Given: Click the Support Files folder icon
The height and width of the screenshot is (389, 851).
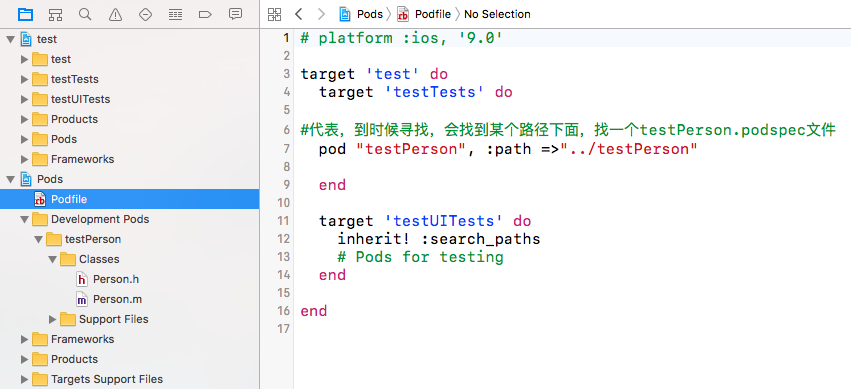Looking at the screenshot, I should (67, 320).
